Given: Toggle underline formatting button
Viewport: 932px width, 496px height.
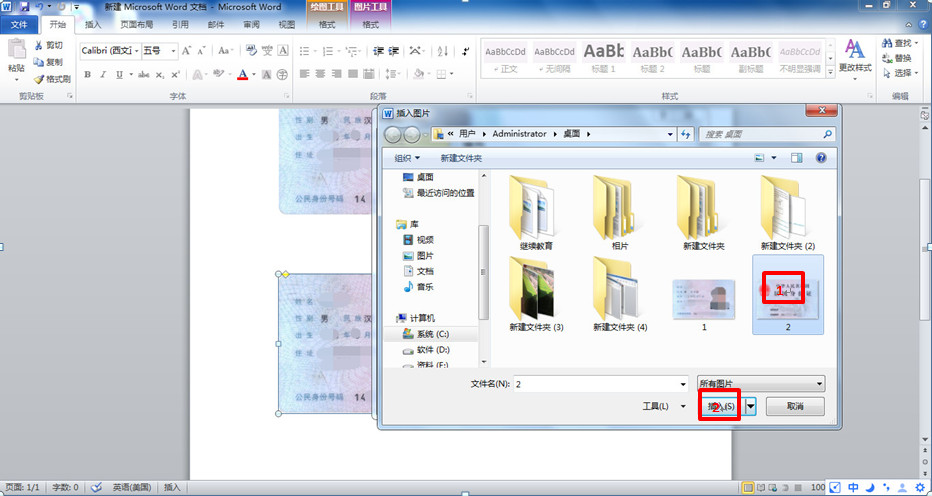Looking at the screenshot, I should (119, 75).
